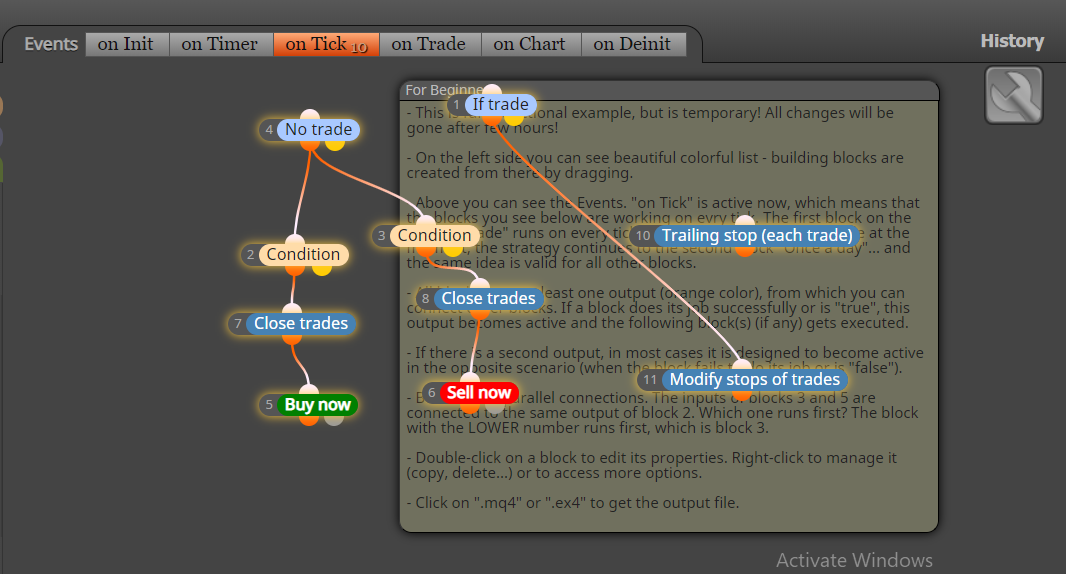Select the red Sell now block

(x=479, y=392)
